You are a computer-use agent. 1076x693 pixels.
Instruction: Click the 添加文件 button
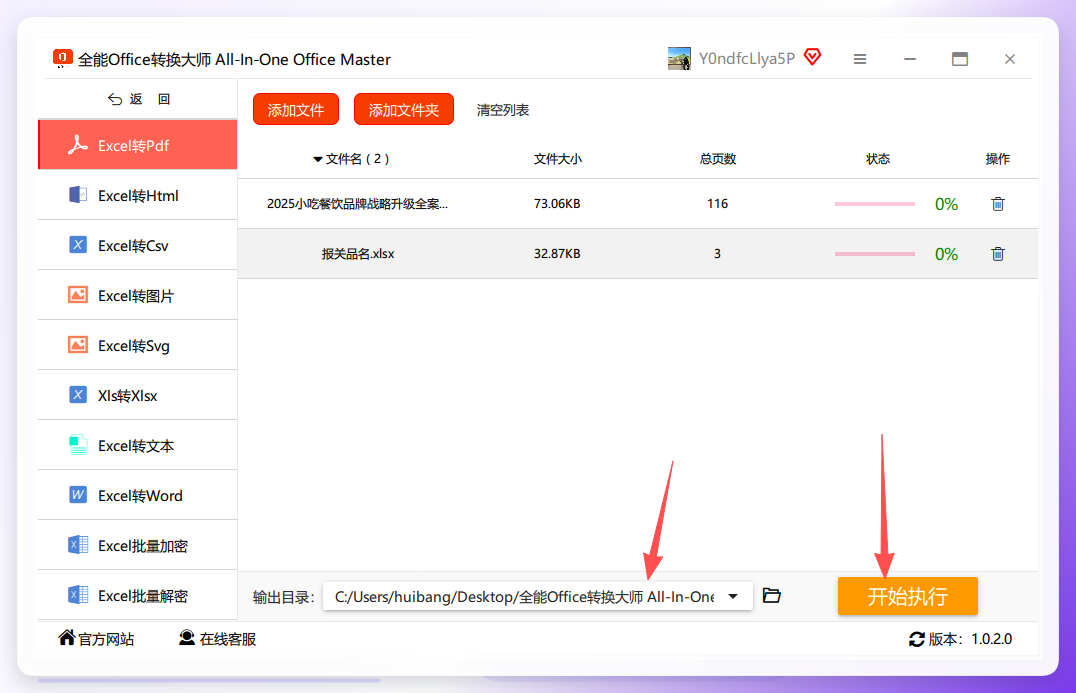pos(296,110)
